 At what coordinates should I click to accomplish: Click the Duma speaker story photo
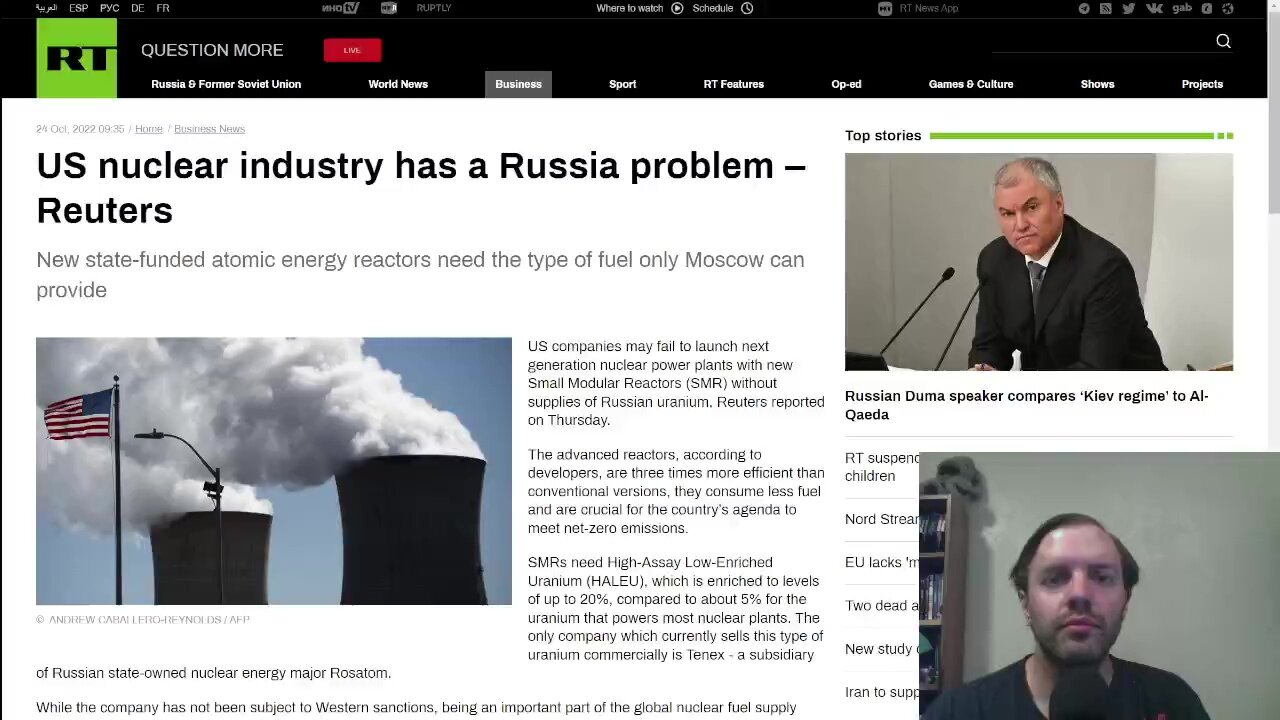[x=1039, y=262]
